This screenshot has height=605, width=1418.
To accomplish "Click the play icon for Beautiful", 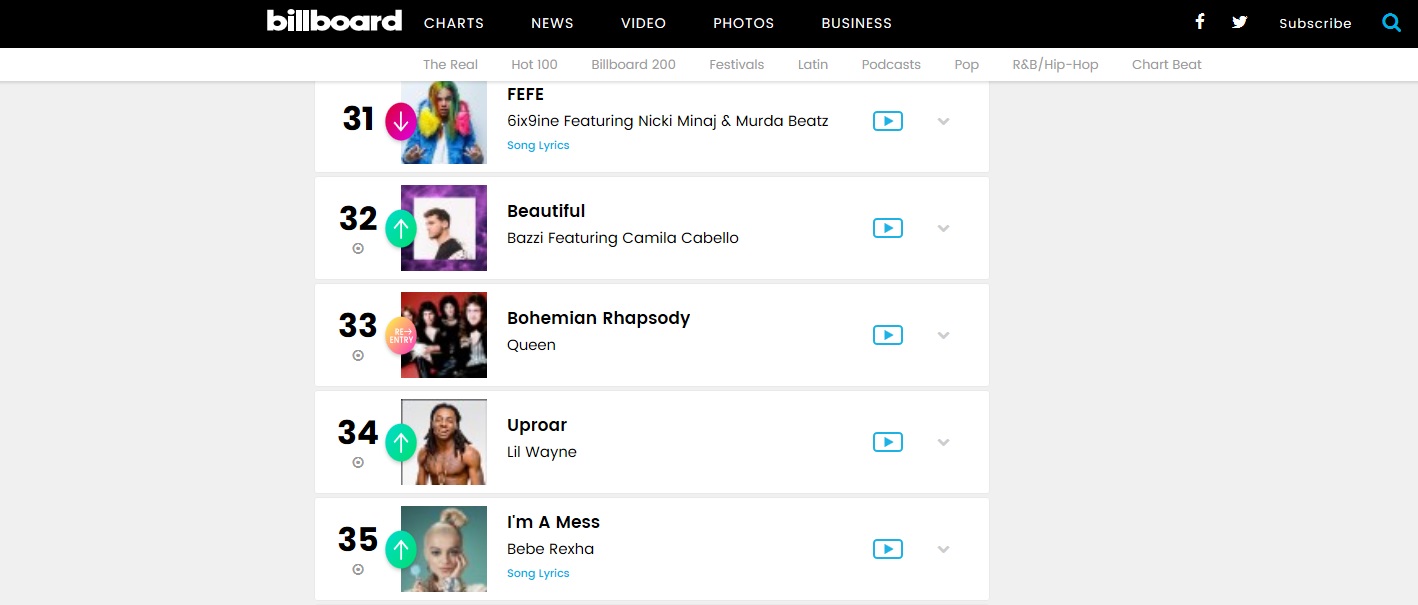I will click(887, 228).
